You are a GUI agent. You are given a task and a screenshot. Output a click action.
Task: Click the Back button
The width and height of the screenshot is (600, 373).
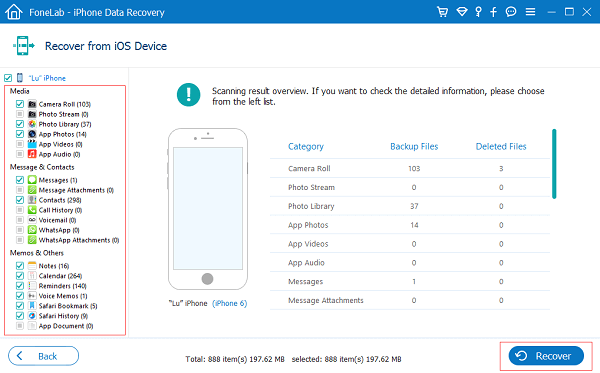coord(43,356)
